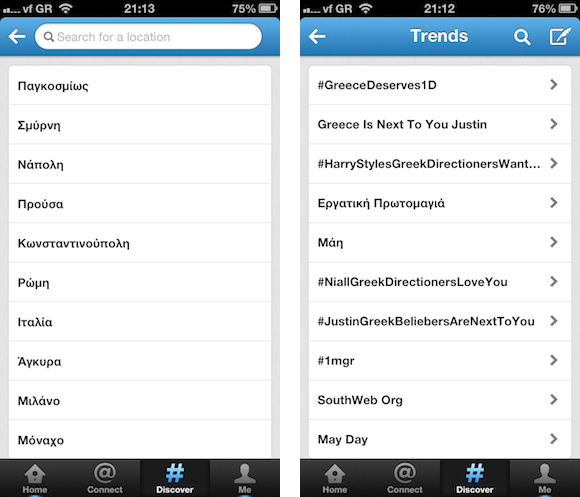Switch to Discover tab in right phone

tap(475, 478)
